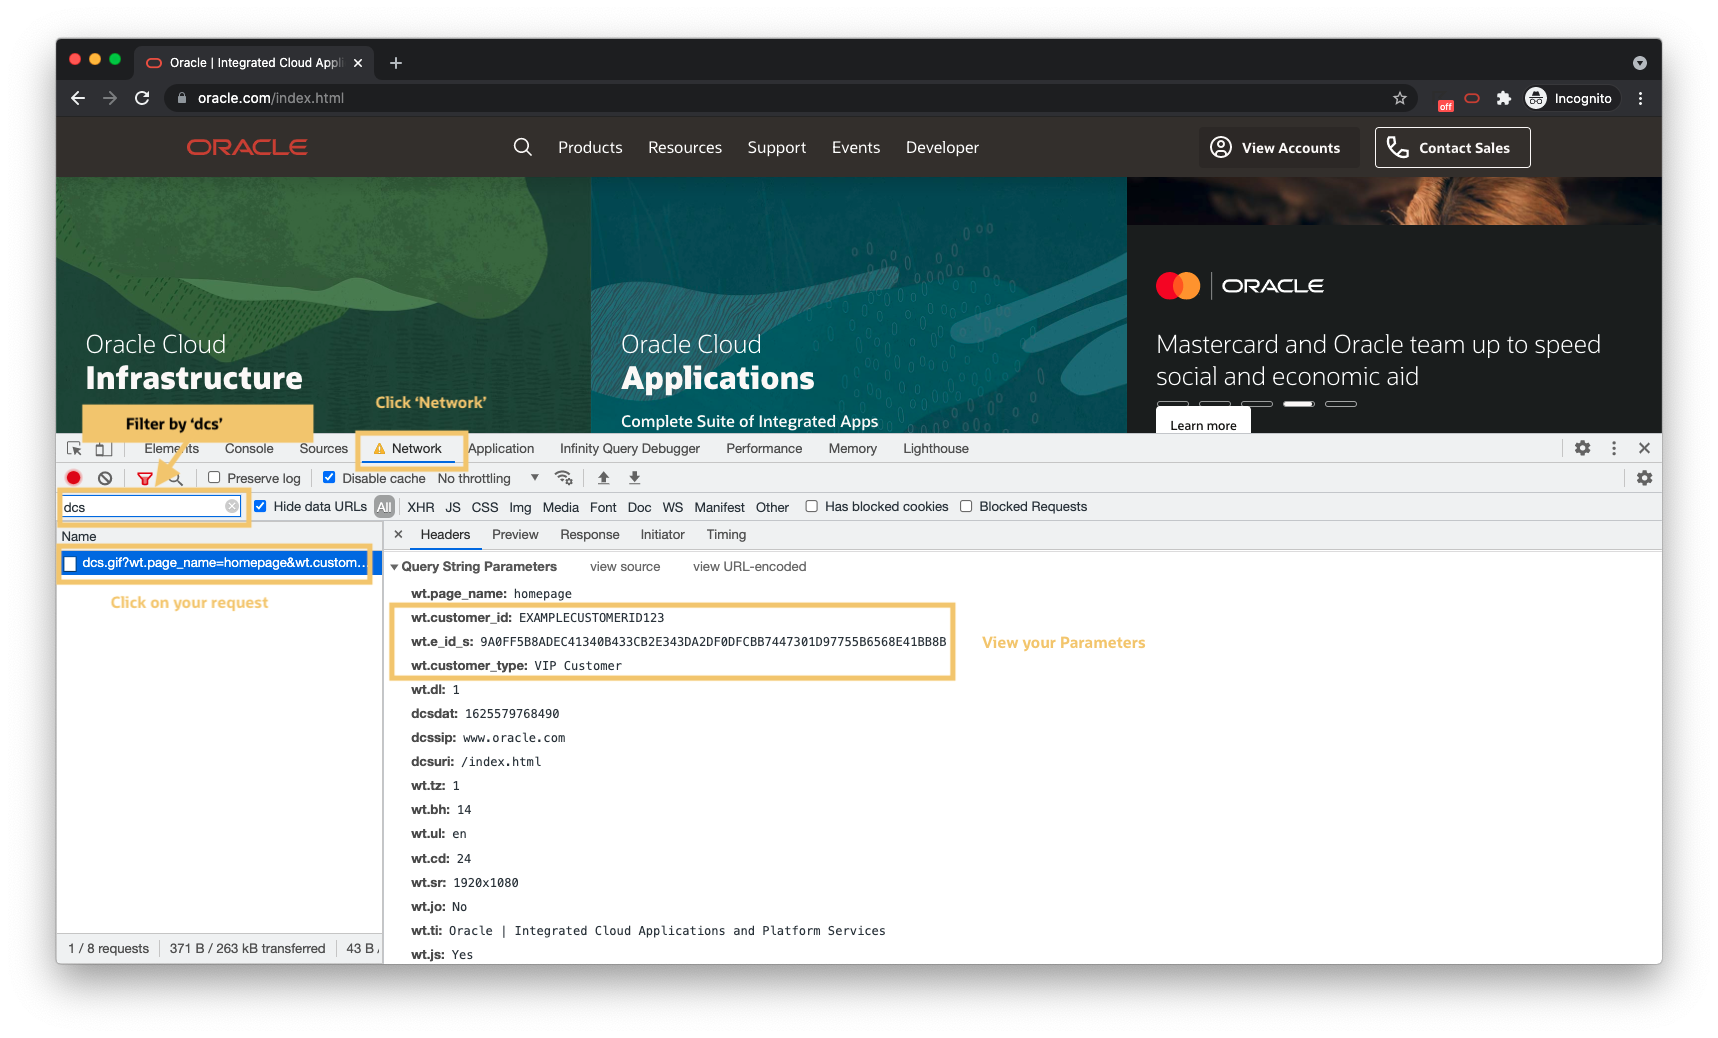
Task: Open the network search icon
Action: [x=176, y=478]
